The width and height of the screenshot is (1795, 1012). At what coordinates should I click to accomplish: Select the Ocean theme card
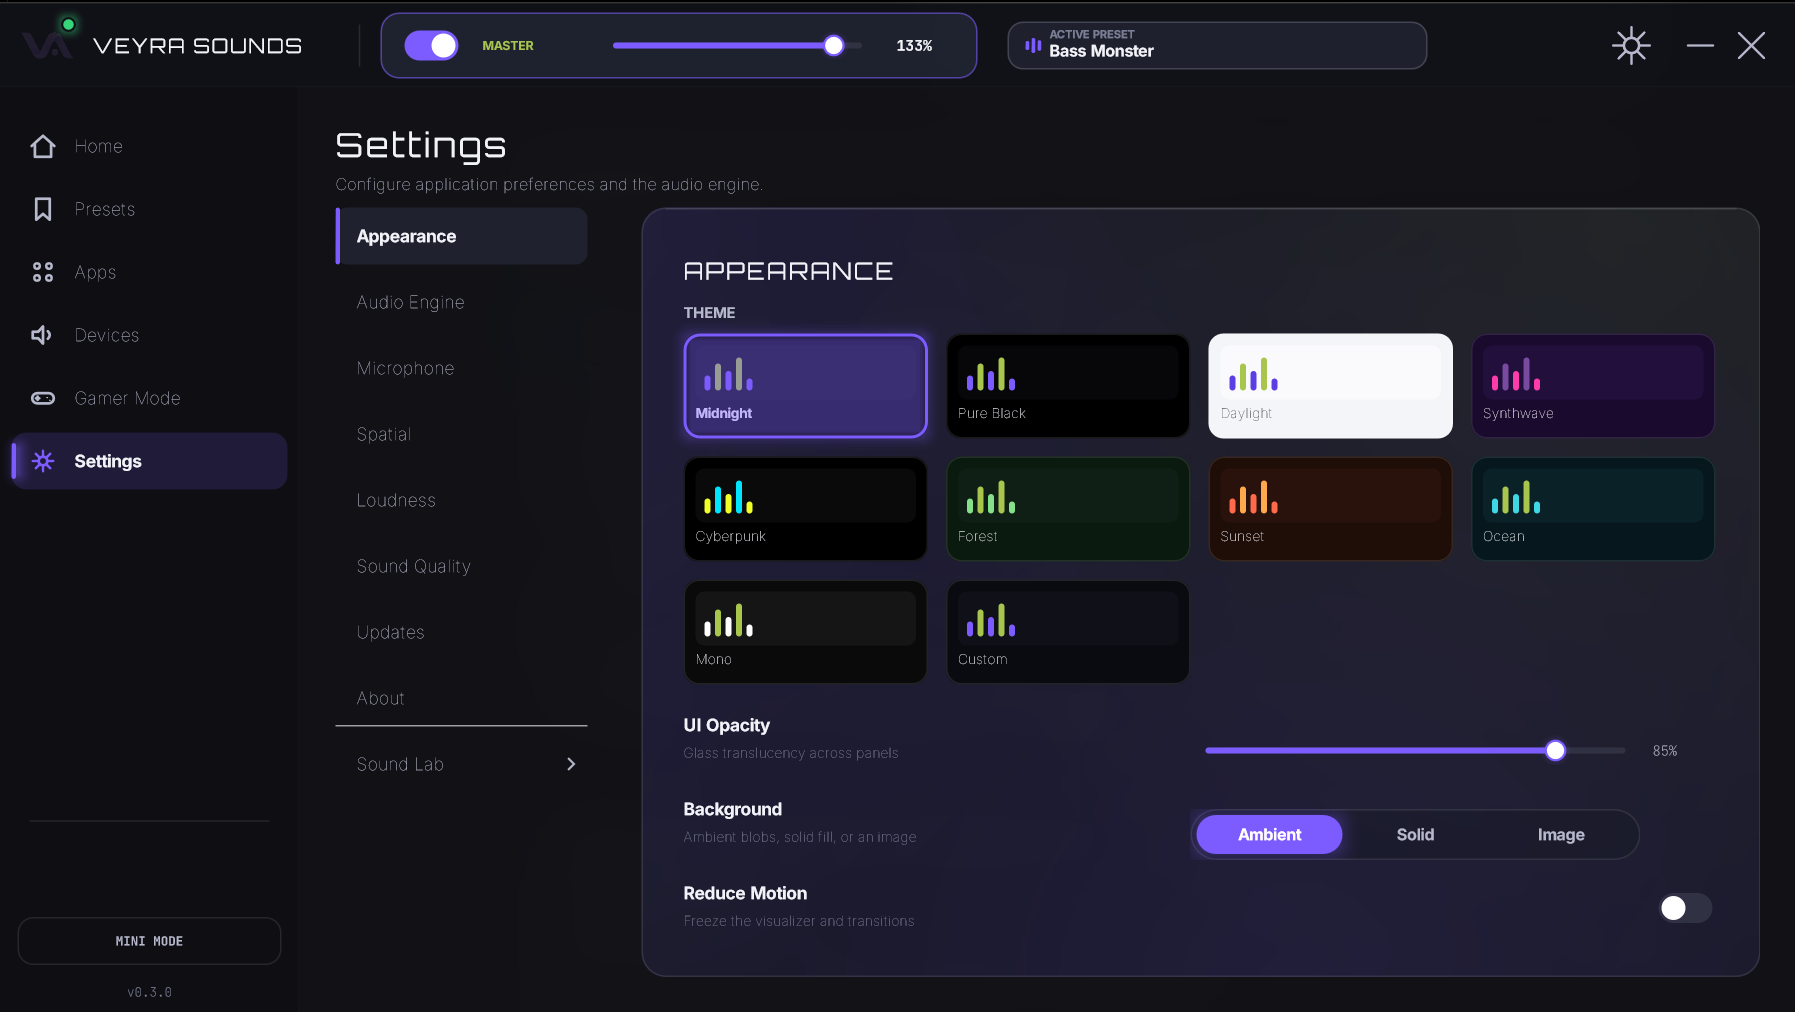[1593, 509]
